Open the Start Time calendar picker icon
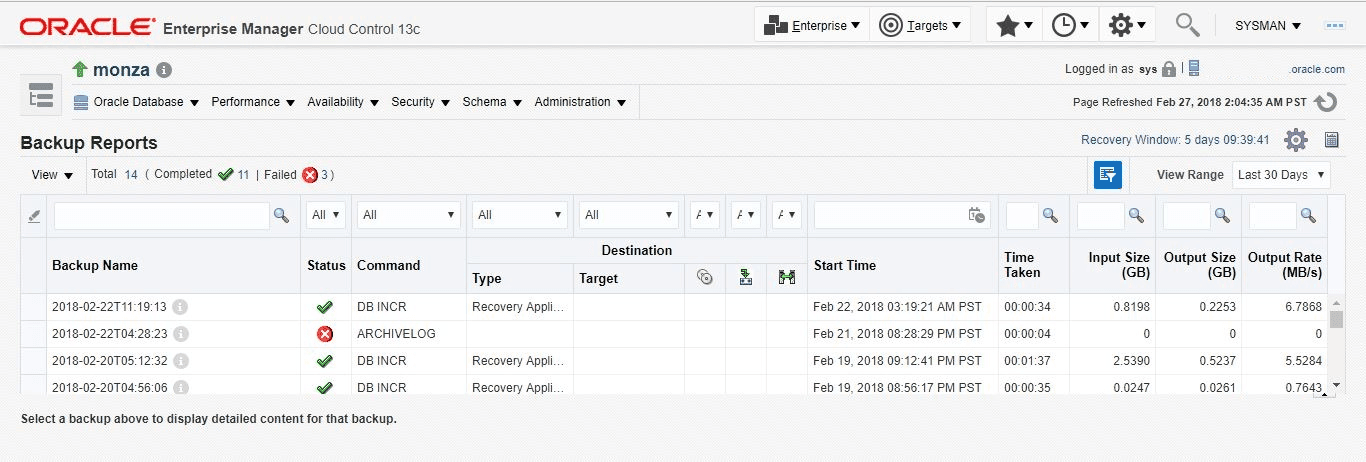 click(x=977, y=215)
